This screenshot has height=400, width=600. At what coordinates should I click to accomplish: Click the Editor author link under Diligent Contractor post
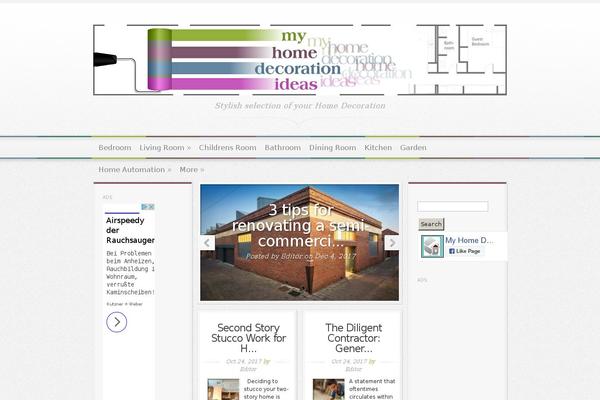click(x=354, y=369)
